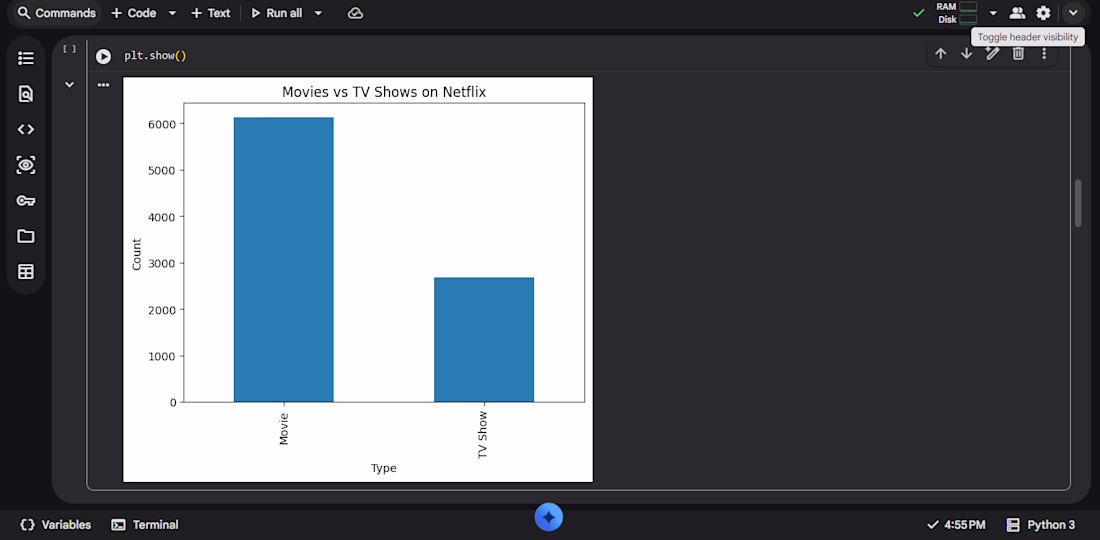1100x540 pixels.
Task: Click the Python 3 runtime indicator
Action: click(x=1040, y=525)
